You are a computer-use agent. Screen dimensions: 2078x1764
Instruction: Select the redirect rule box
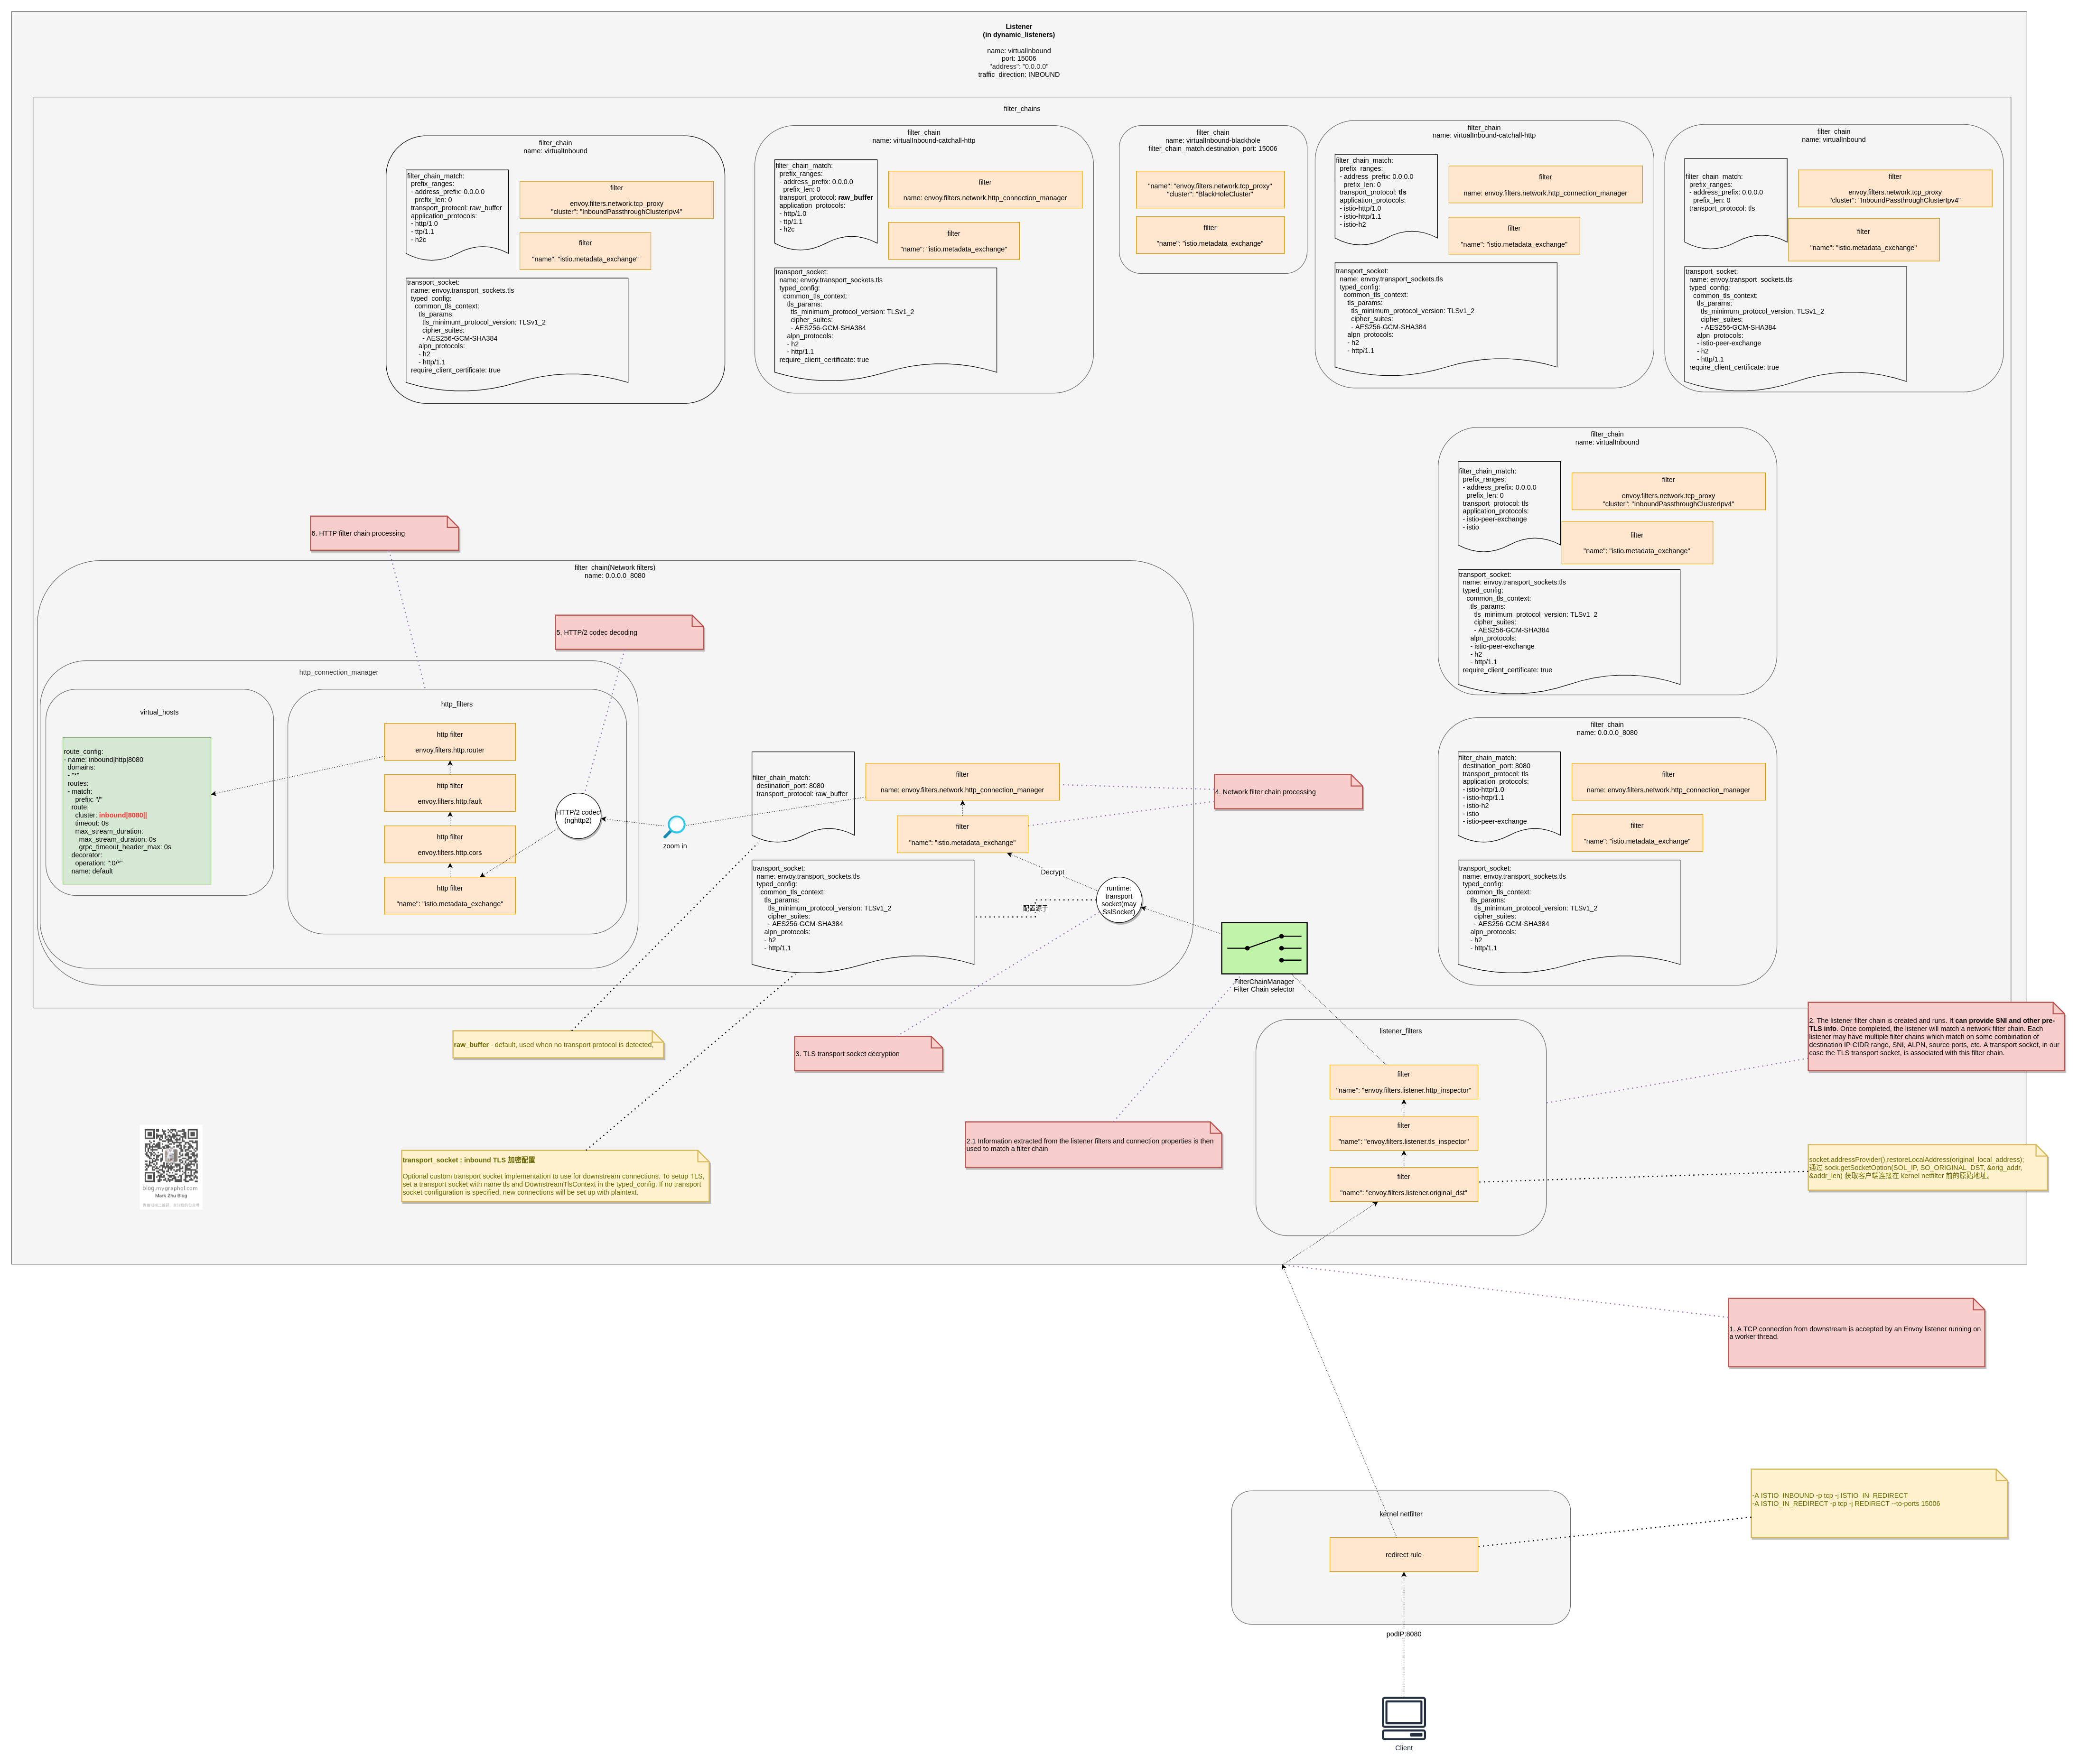click(x=1403, y=1554)
